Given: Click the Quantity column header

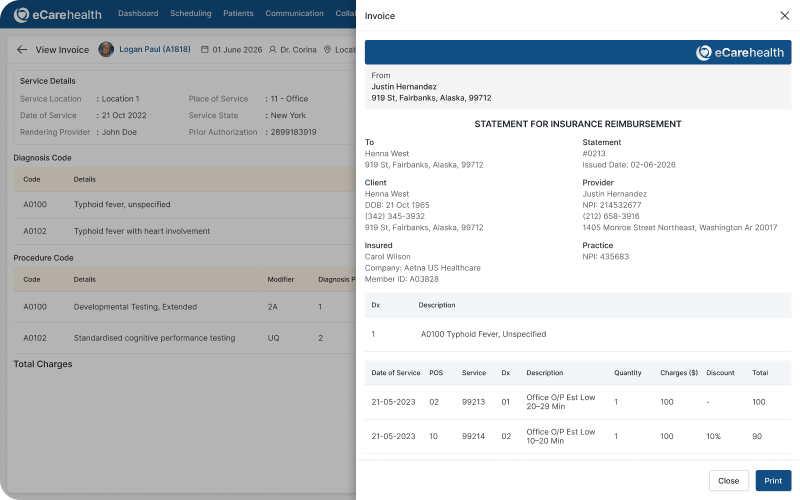Looking at the screenshot, I should pyautogui.click(x=628, y=373).
